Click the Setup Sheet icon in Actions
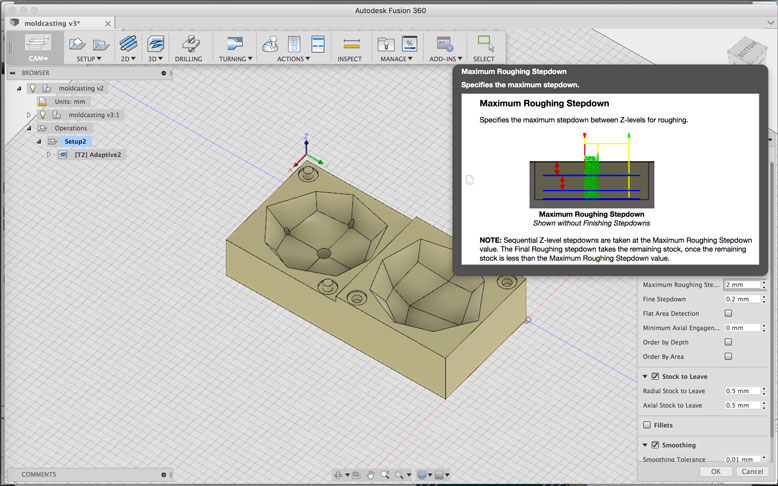 coord(318,44)
